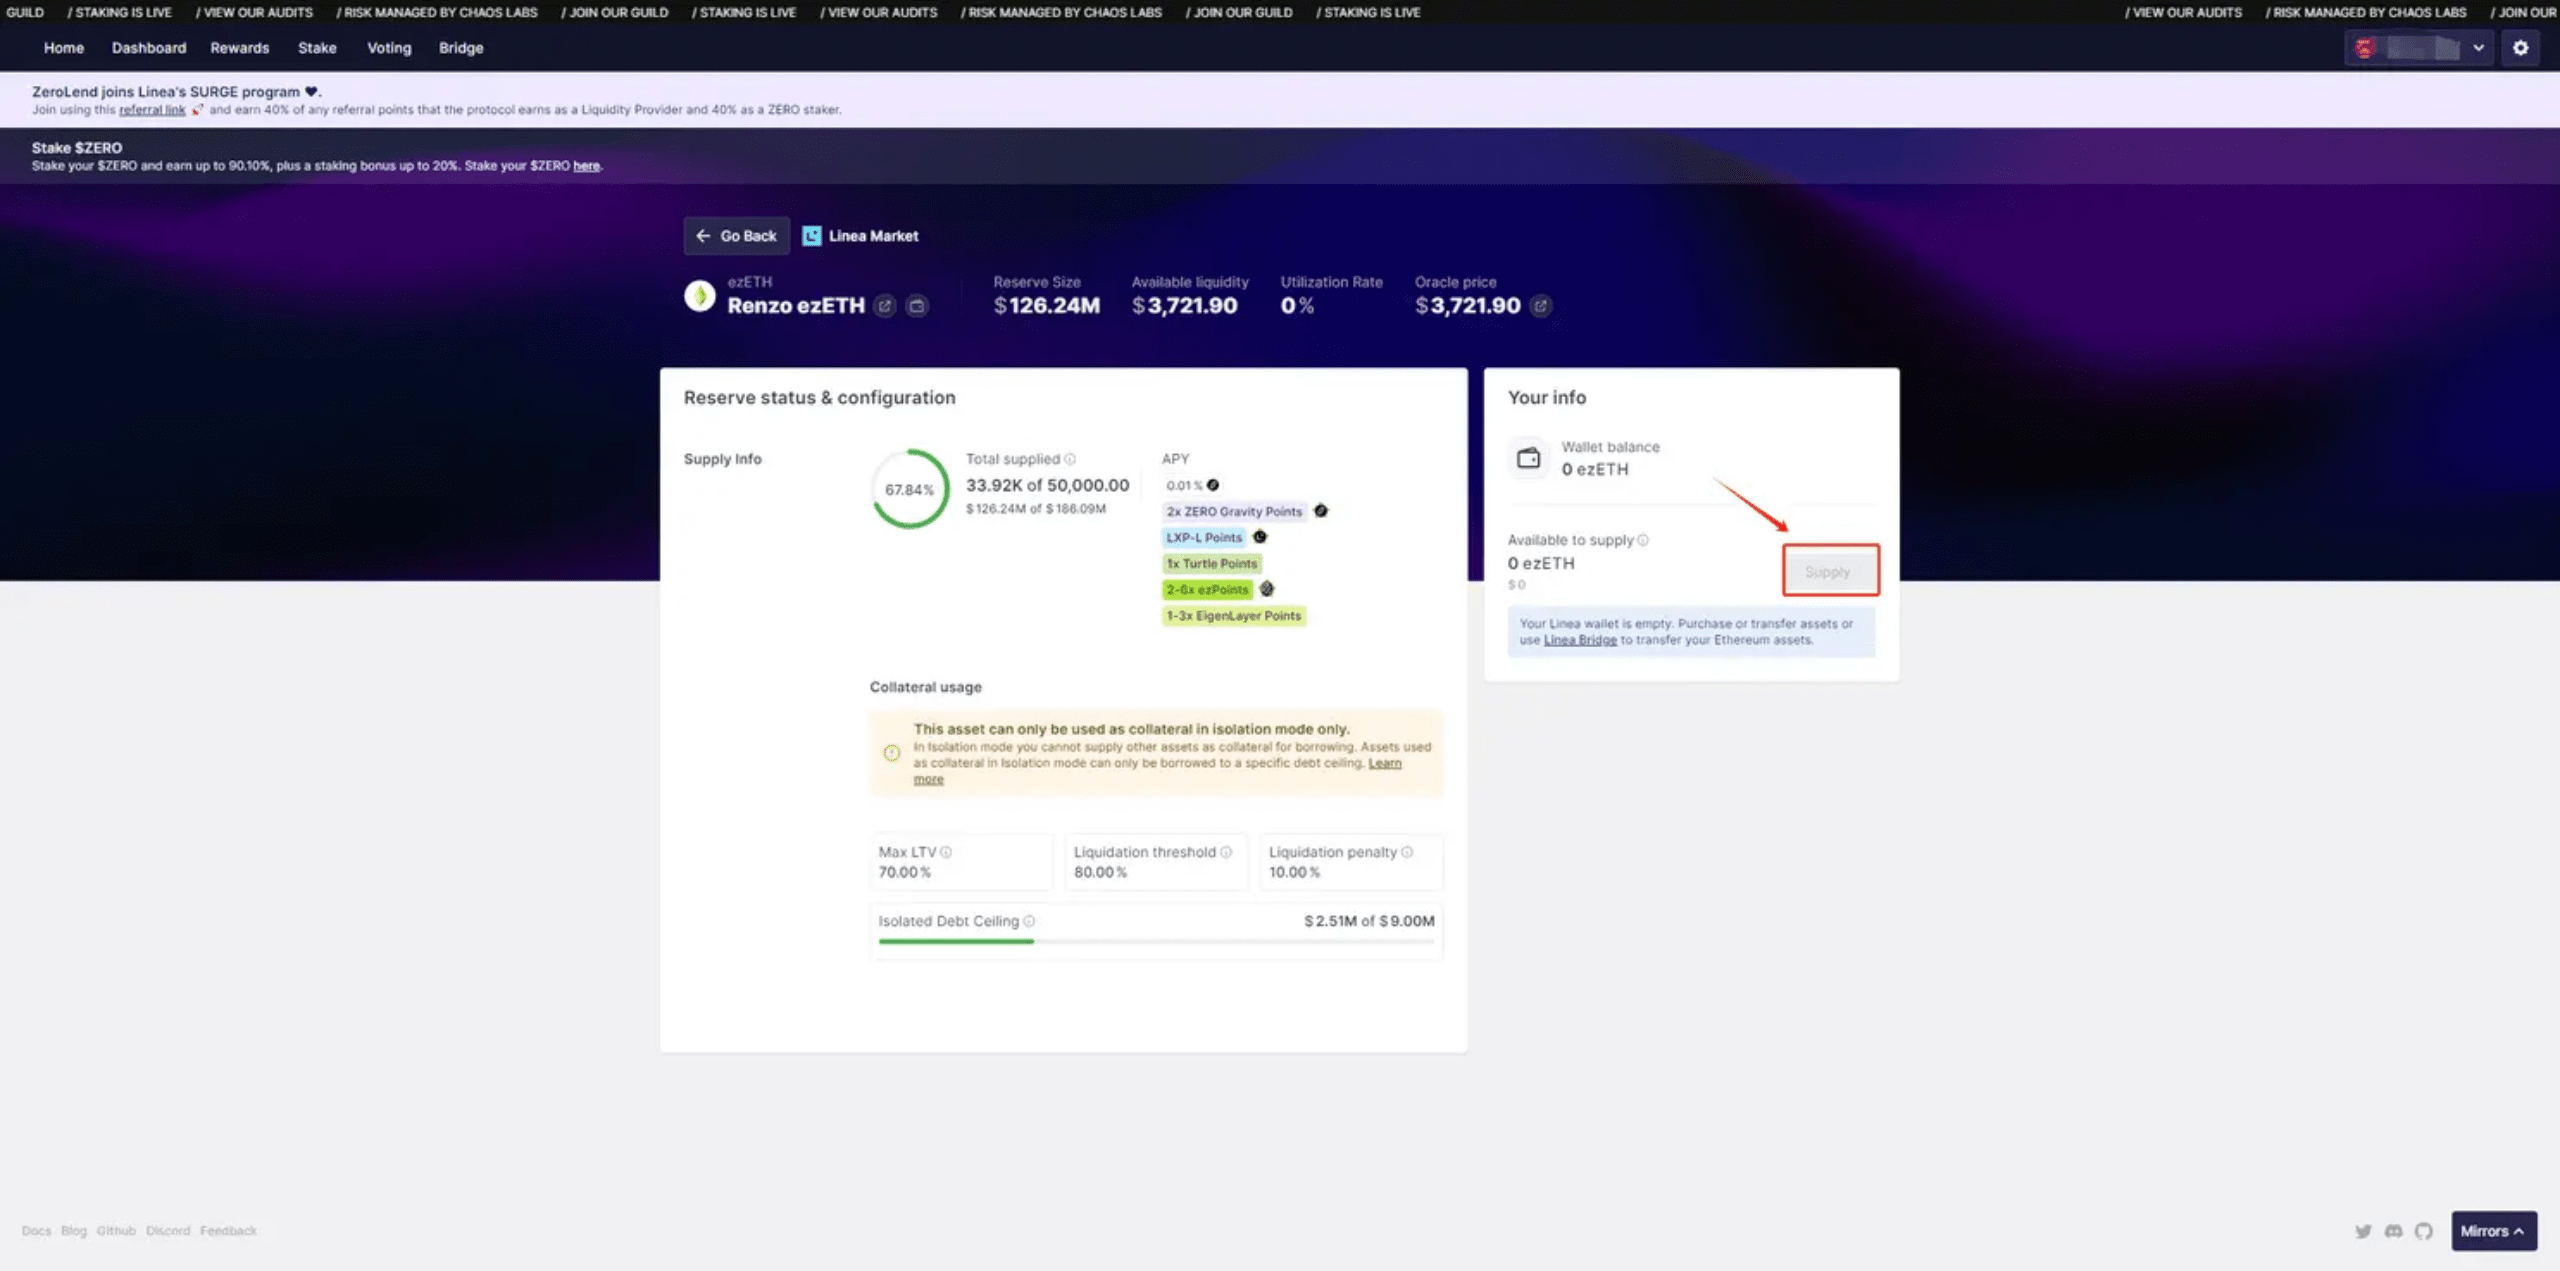The height and width of the screenshot is (1271, 2560).
Task: Open the settings gear icon
Action: 2520,48
